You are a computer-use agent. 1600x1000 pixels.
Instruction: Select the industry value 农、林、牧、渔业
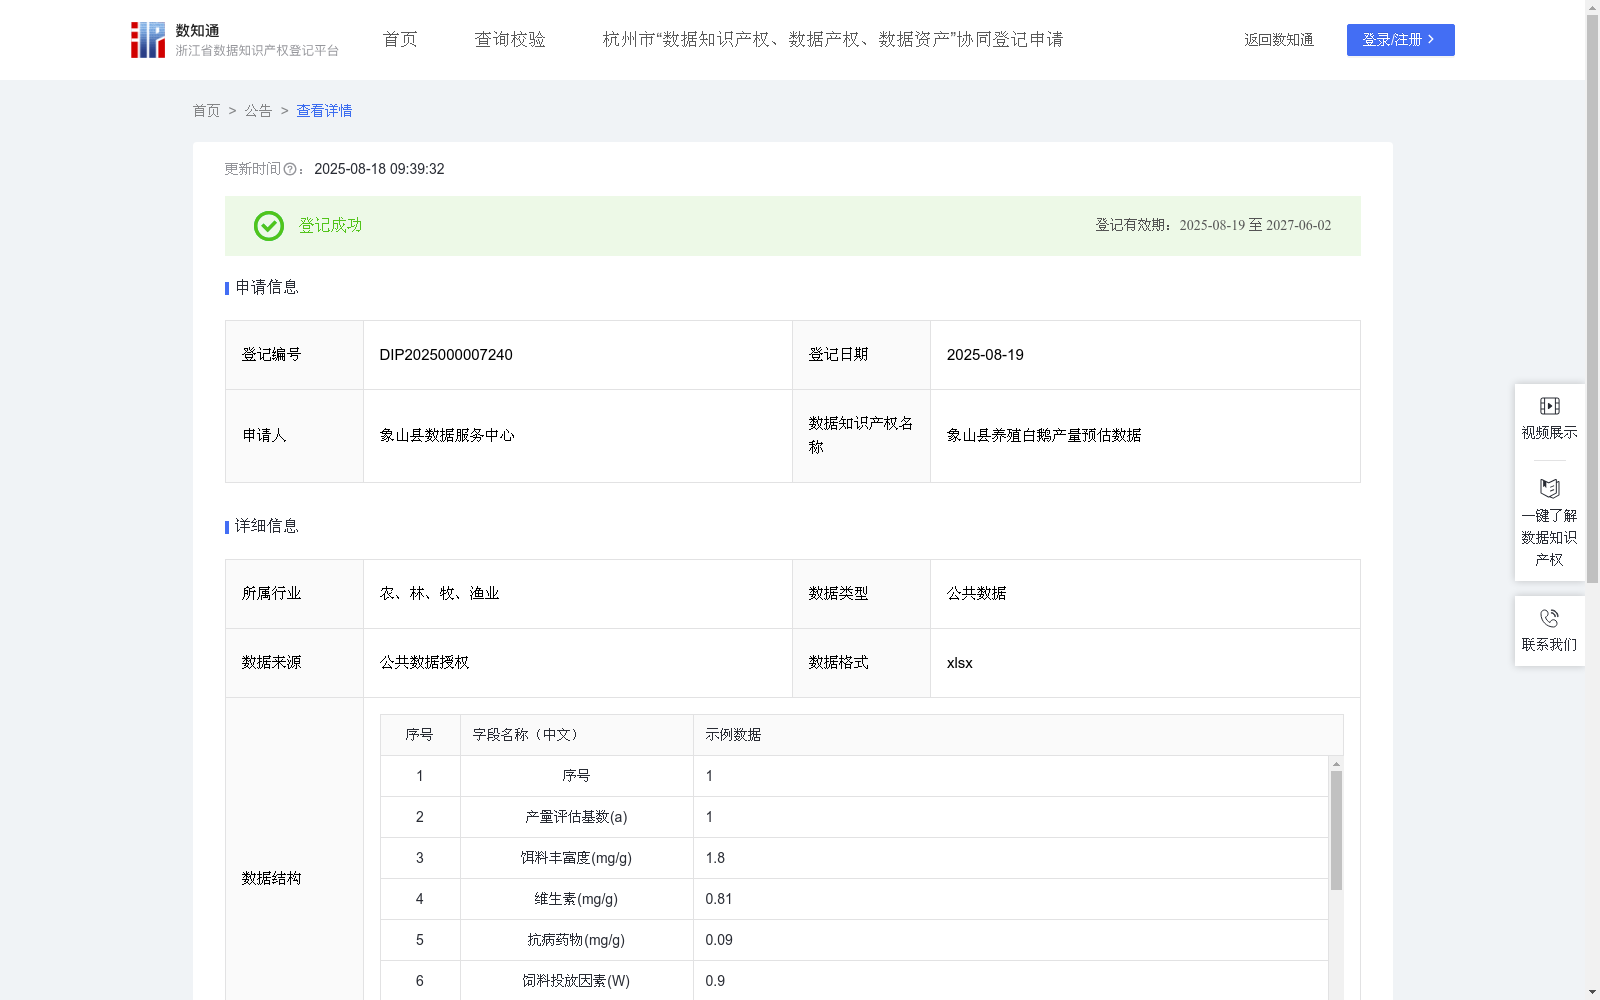tap(439, 594)
